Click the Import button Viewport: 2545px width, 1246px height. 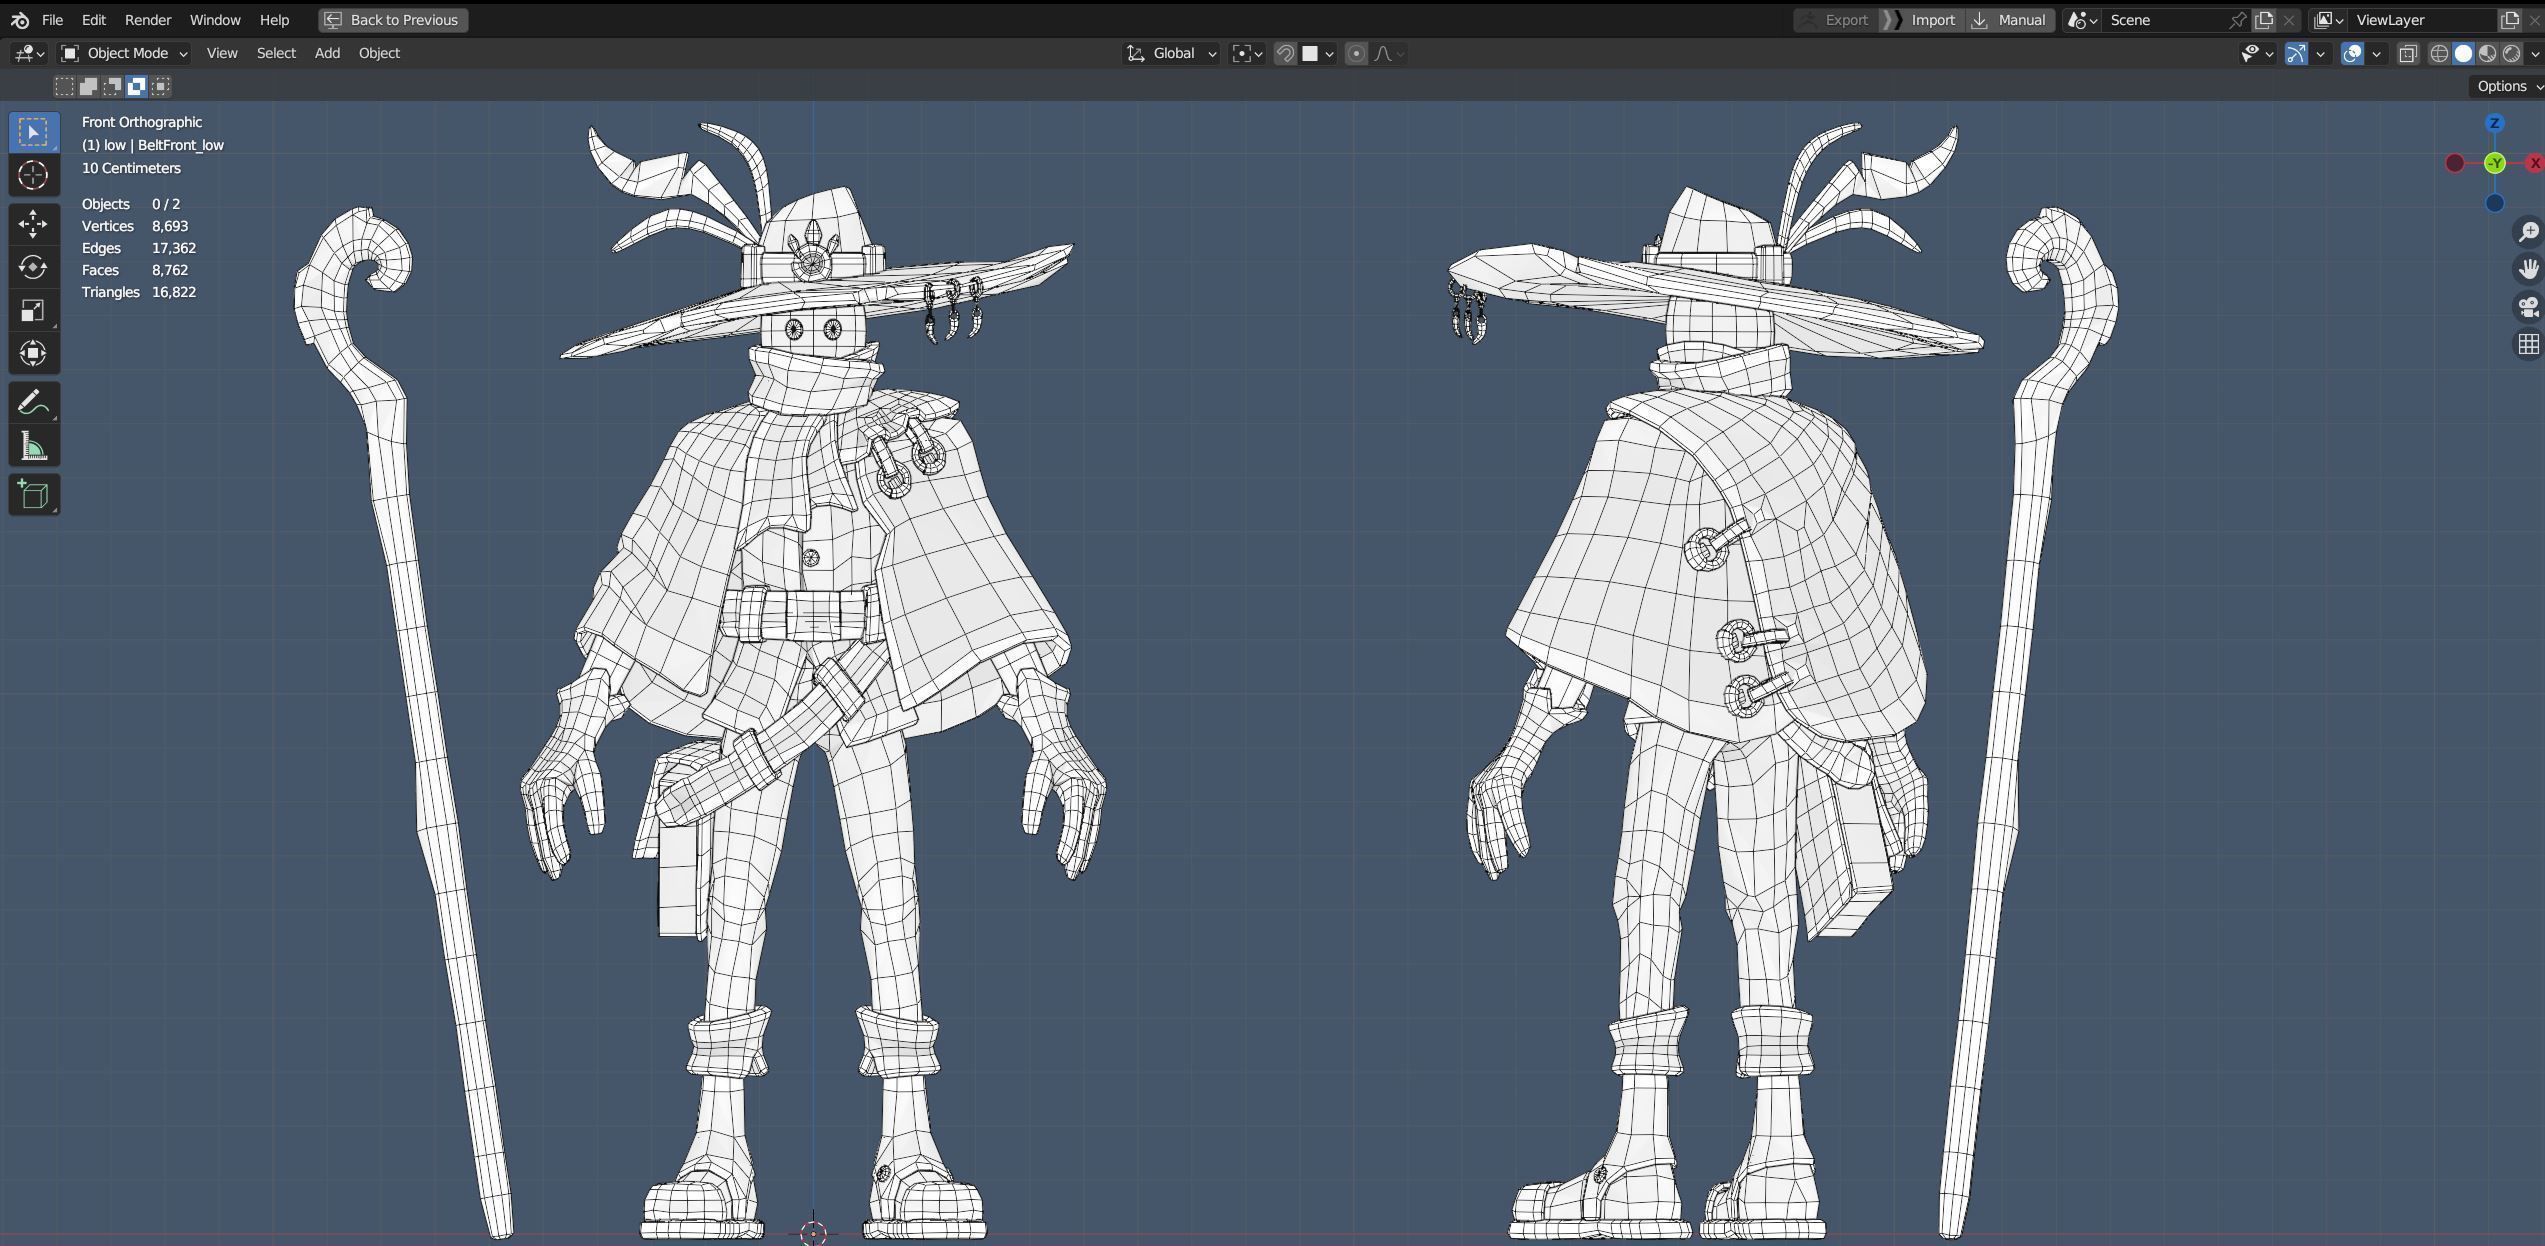pyautogui.click(x=1922, y=20)
